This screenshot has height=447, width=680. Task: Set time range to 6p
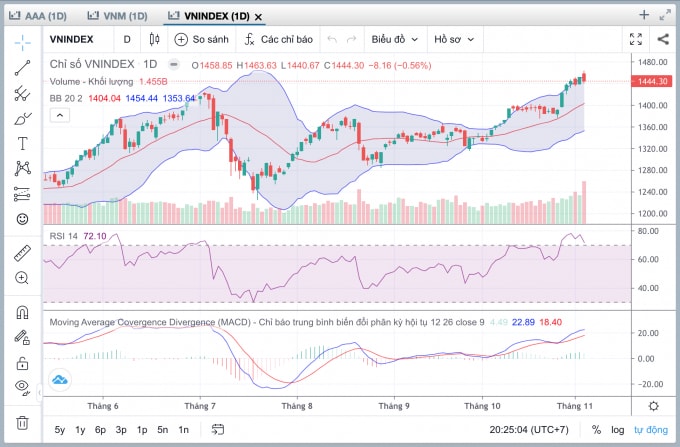point(100,430)
